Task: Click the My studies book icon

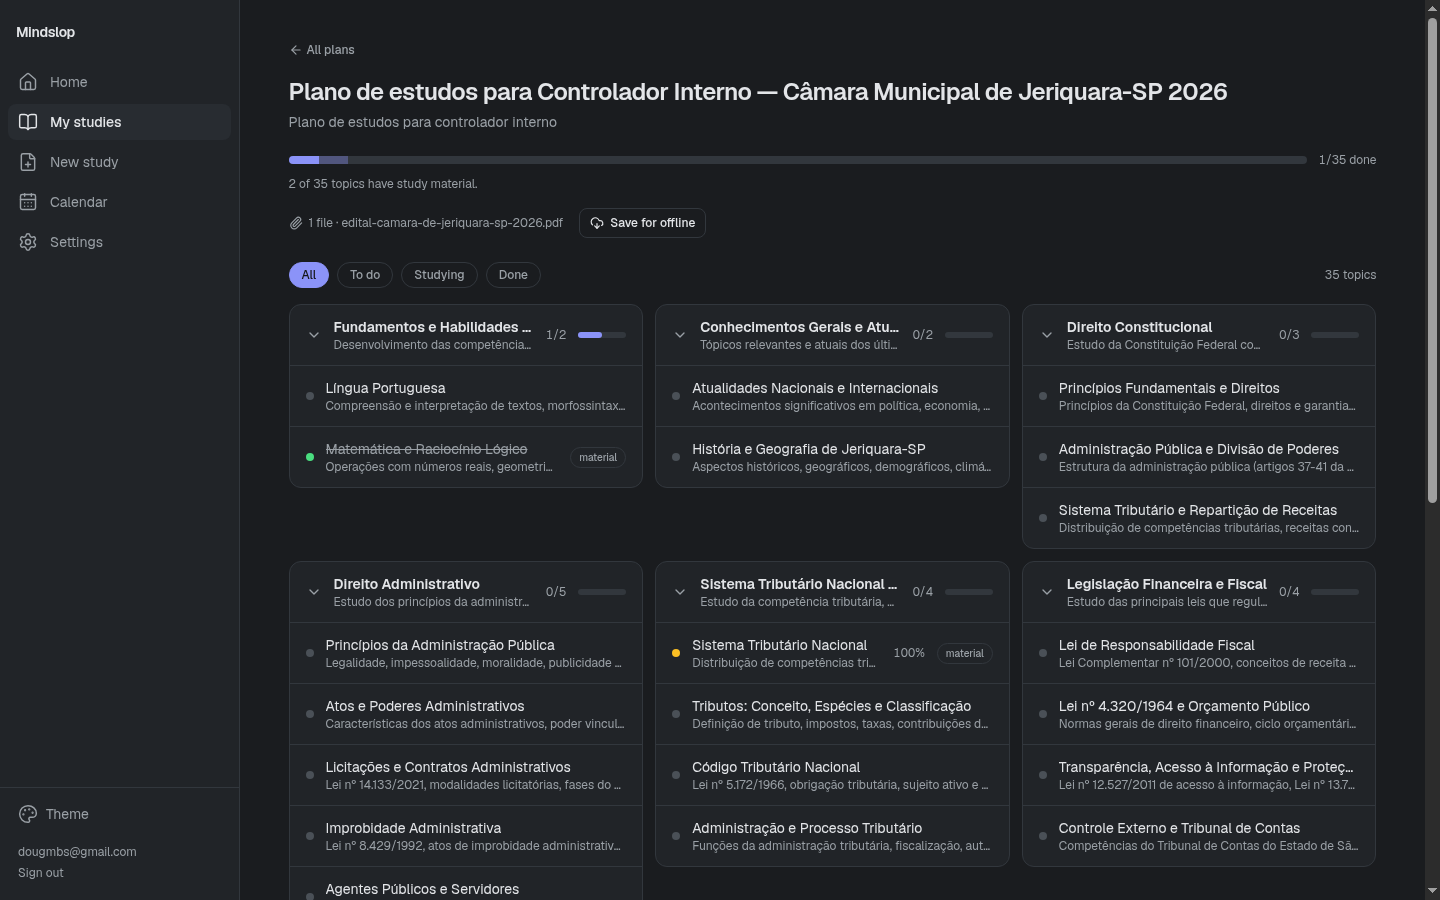Action: (x=28, y=122)
